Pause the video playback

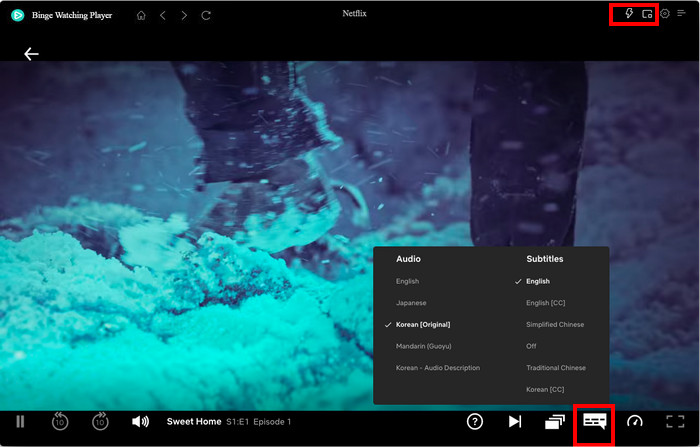pos(20,422)
